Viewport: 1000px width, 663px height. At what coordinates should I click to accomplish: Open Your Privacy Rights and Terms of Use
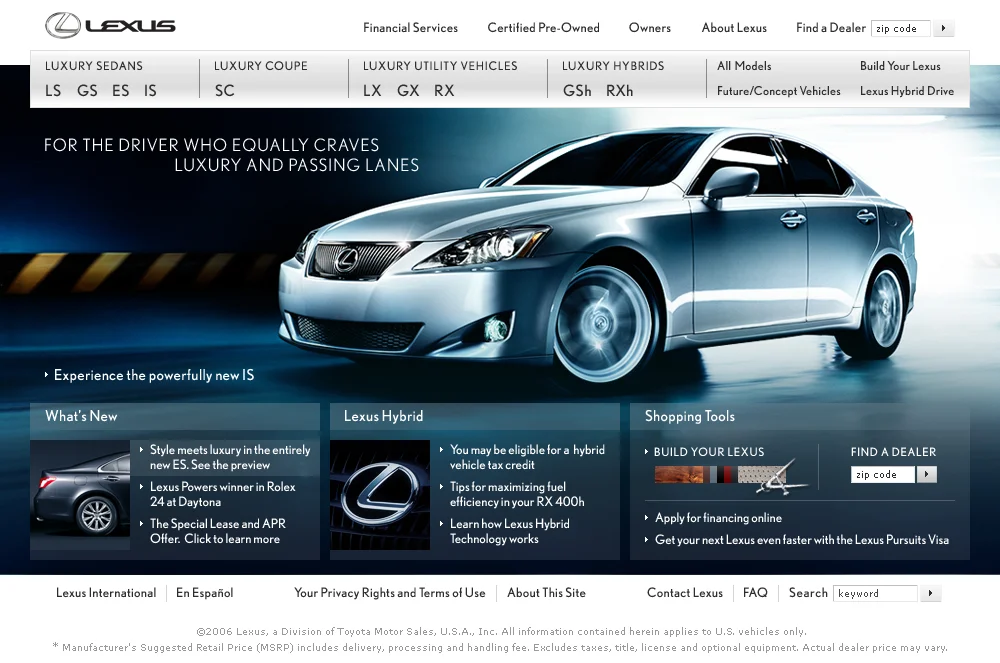pos(390,593)
